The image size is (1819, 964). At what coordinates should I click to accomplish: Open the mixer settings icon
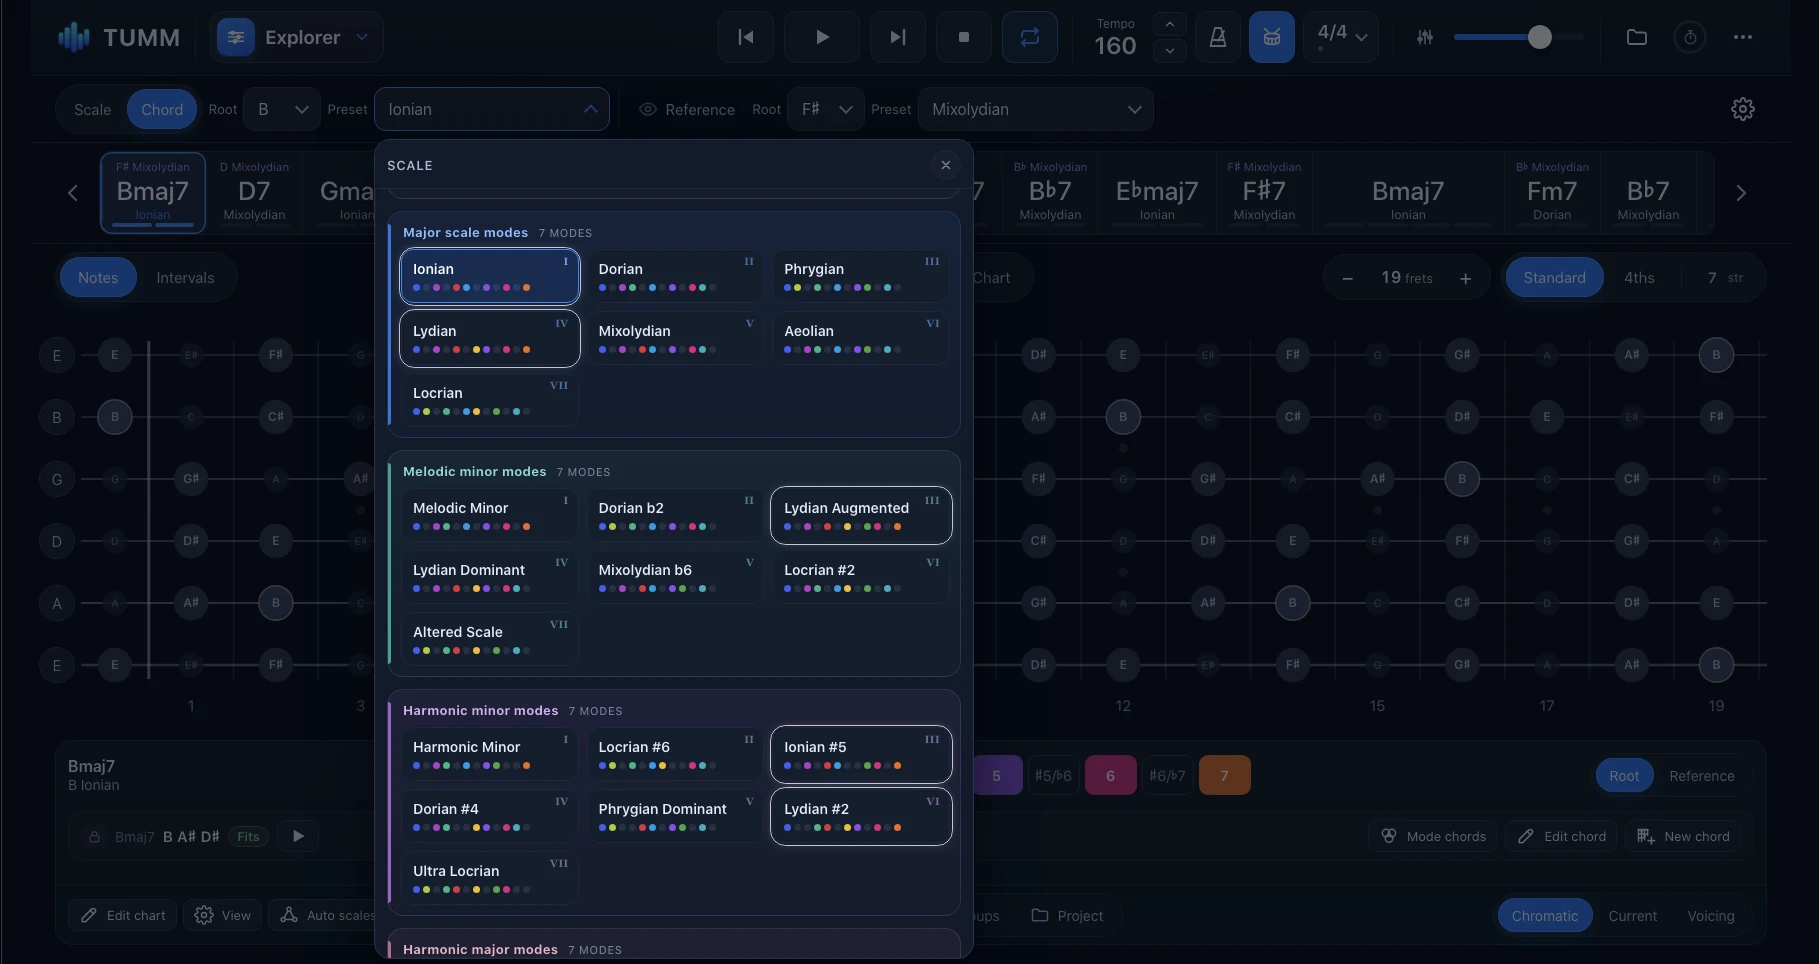pyautogui.click(x=1425, y=37)
